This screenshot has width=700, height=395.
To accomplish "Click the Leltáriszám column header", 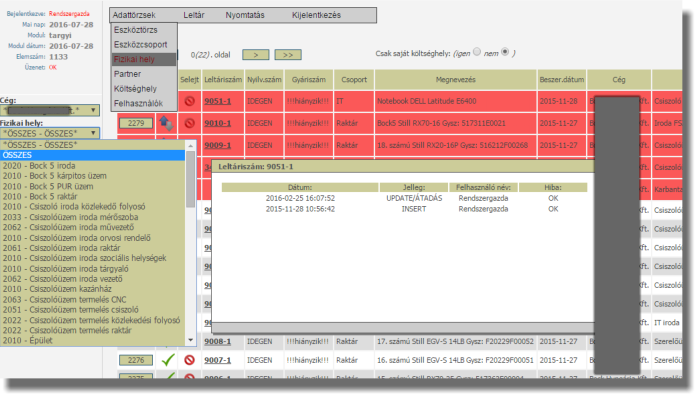I will tap(223, 80).
